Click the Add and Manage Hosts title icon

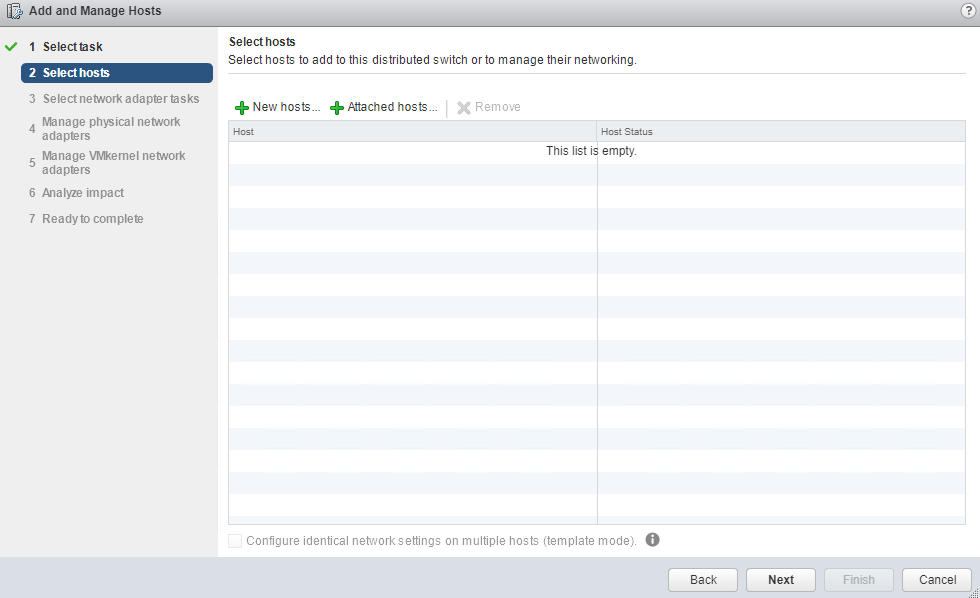pos(15,11)
